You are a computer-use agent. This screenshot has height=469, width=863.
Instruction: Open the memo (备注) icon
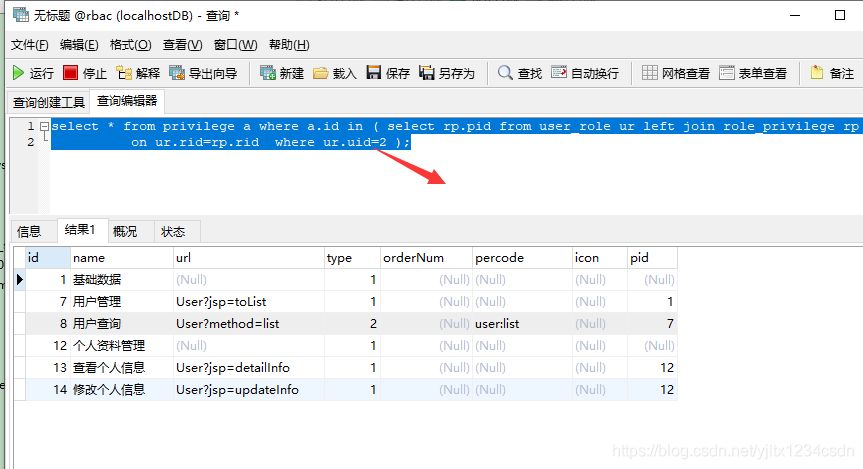[817, 73]
